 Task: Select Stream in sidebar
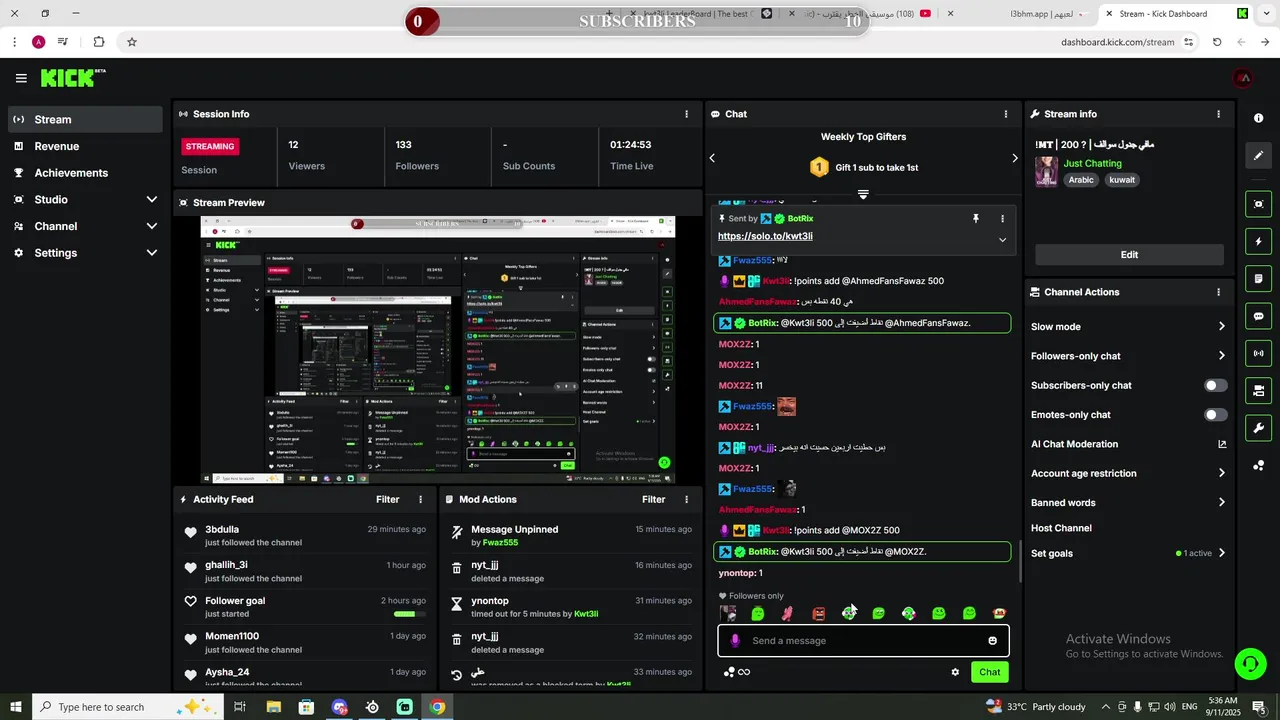[84, 119]
